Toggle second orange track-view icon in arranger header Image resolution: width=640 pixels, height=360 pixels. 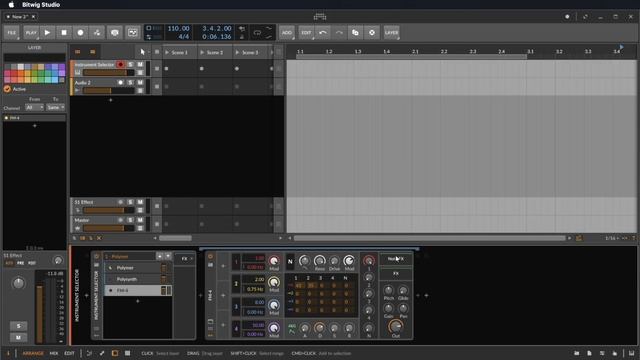pyautogui.click(x=93, y=52)
